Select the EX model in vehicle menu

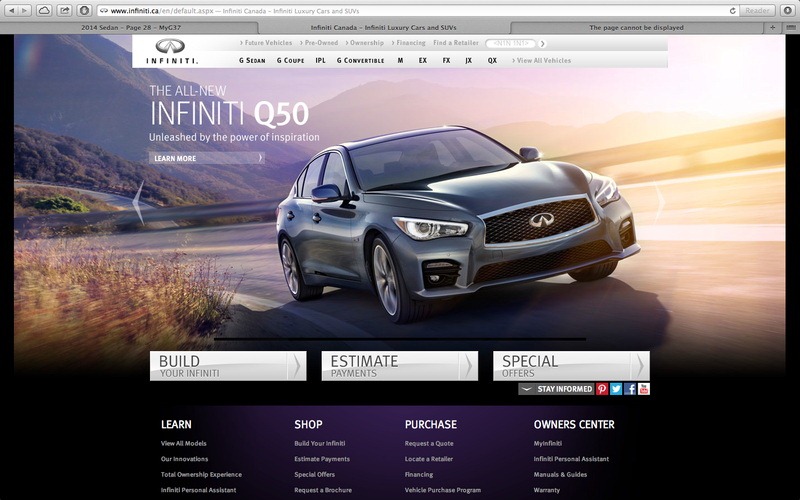[x=423, y=60]
